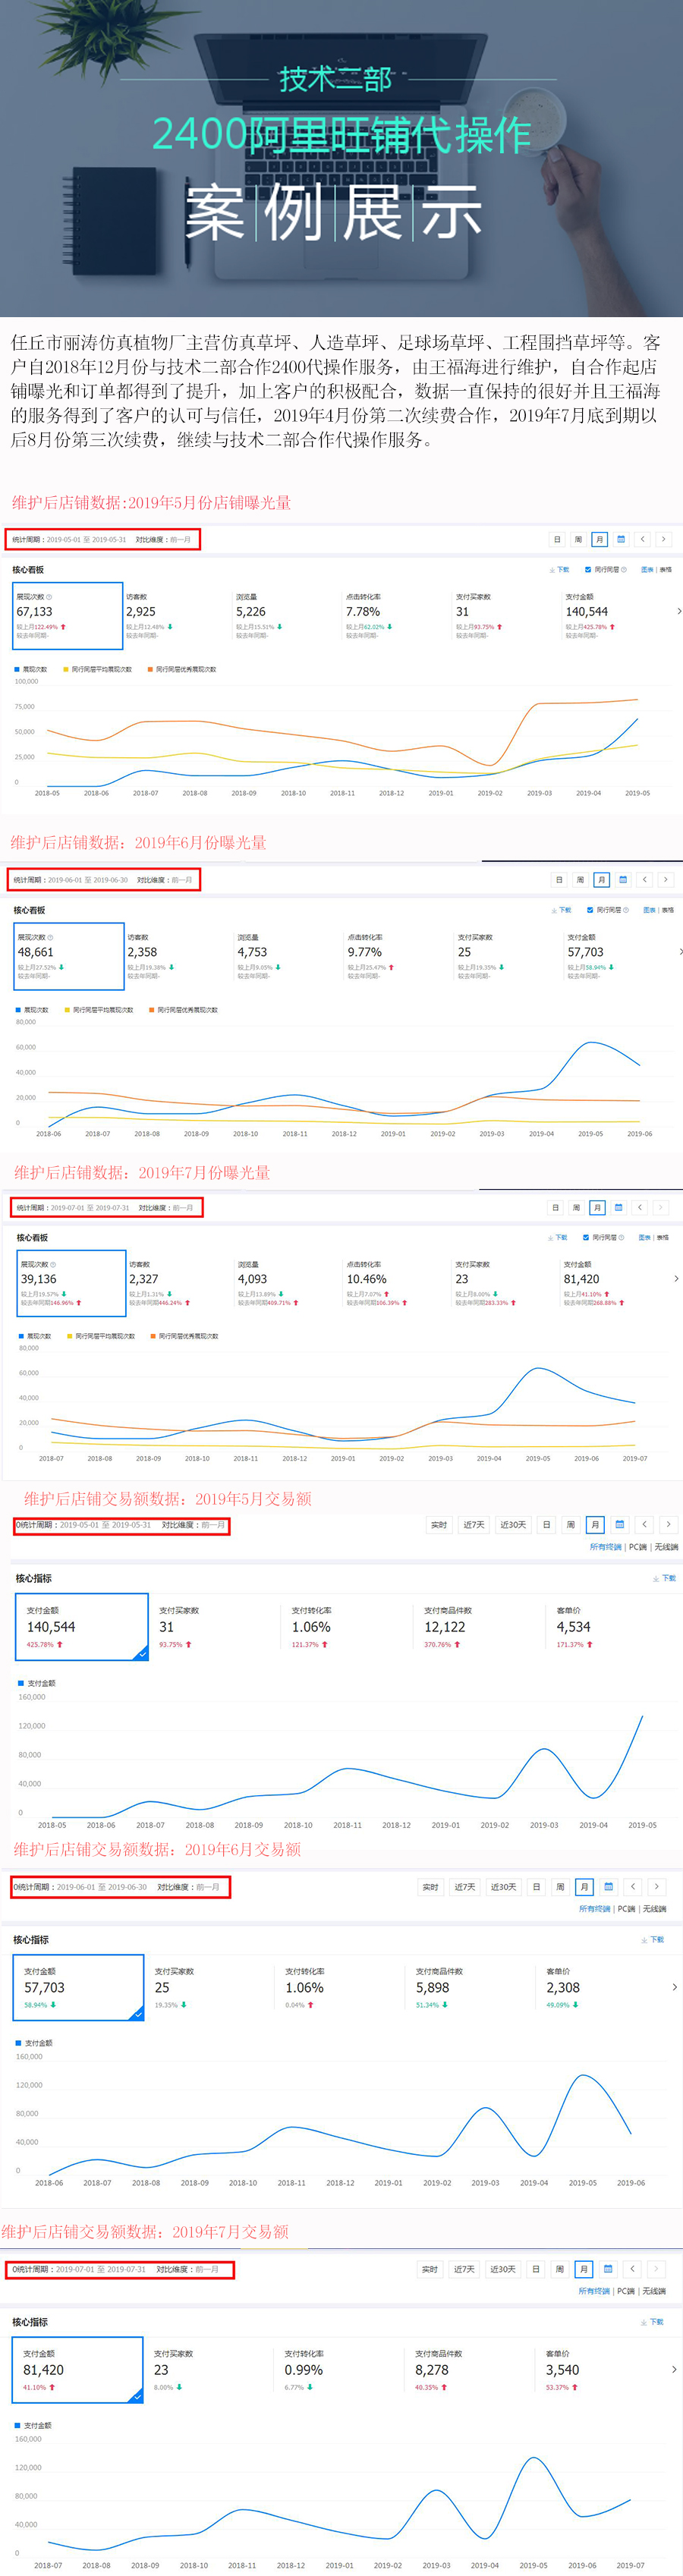683x2576 pixels.
Task: Go to previous period in July 2019 核心看板 panel
Action: pos(640,1207)
